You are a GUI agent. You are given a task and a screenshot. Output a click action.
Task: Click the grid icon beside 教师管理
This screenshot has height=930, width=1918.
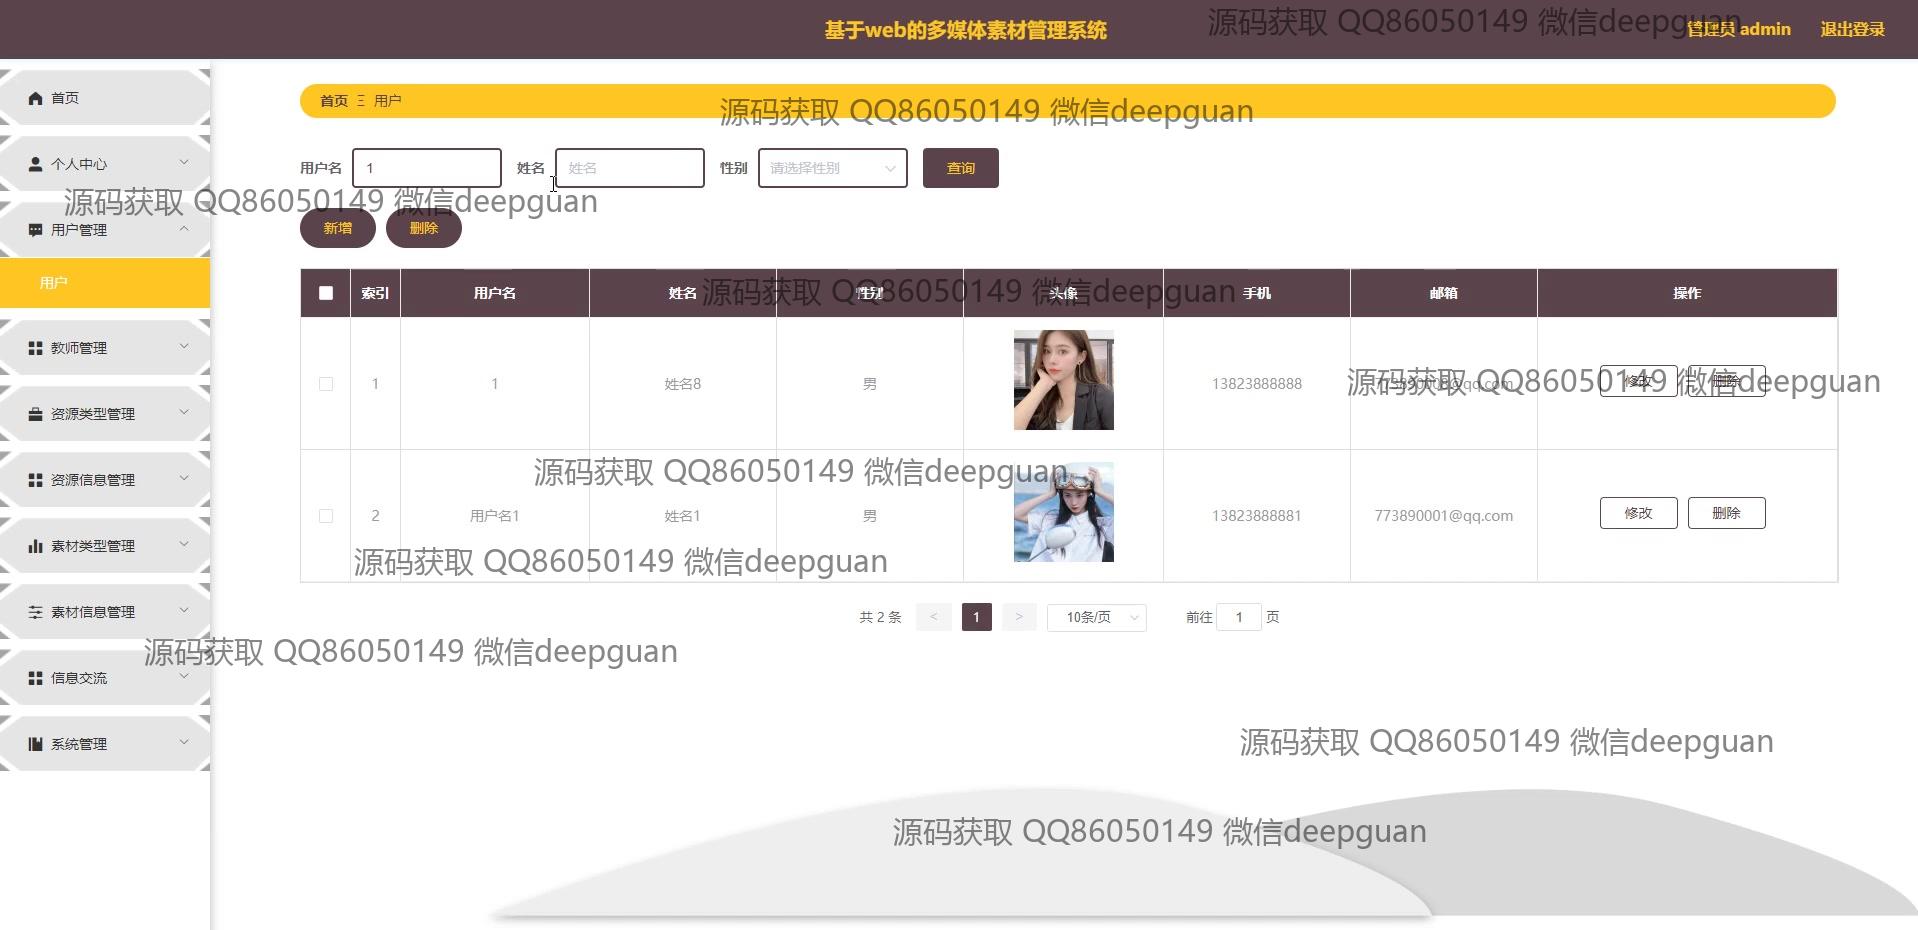pyautogui.click(x=36, y=348)
